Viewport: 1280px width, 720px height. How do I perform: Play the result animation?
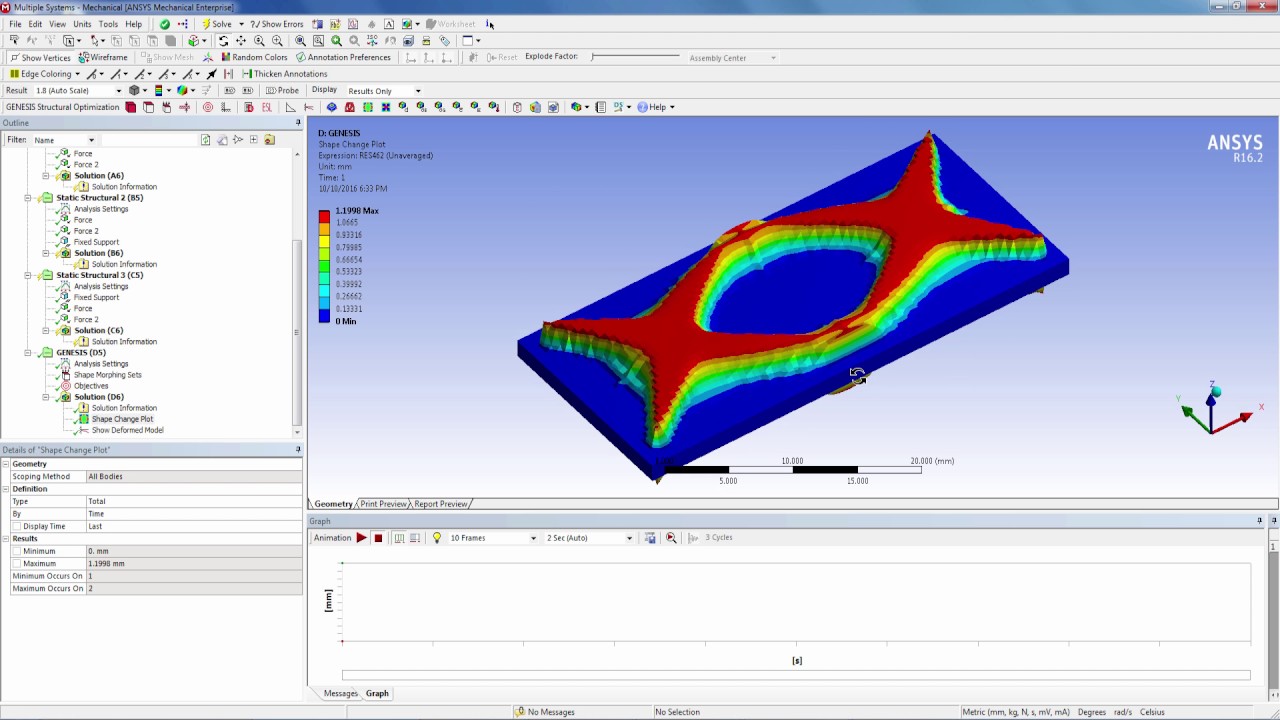[362, 538]
